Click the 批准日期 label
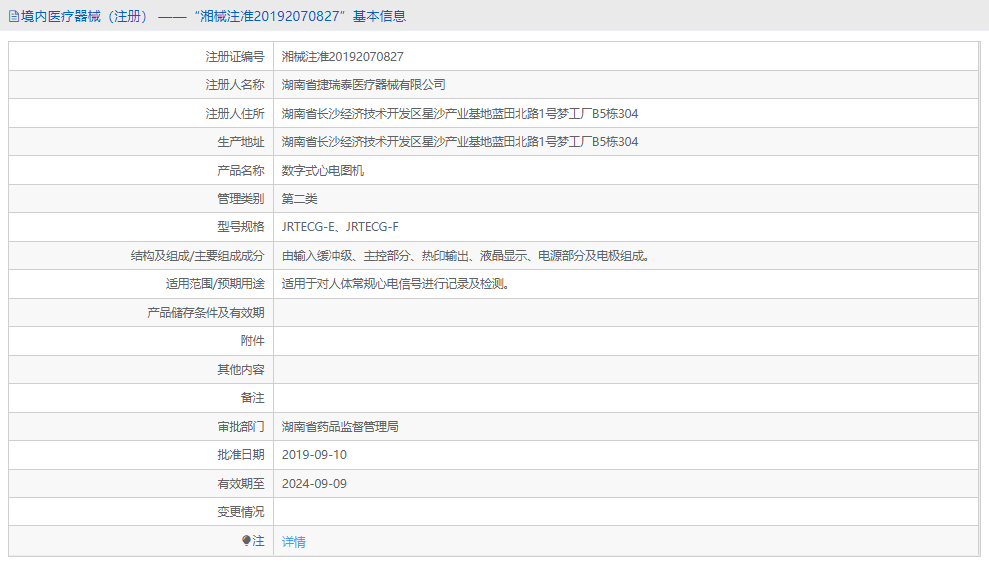Viewport: 989px width, 564px height. 241,455
